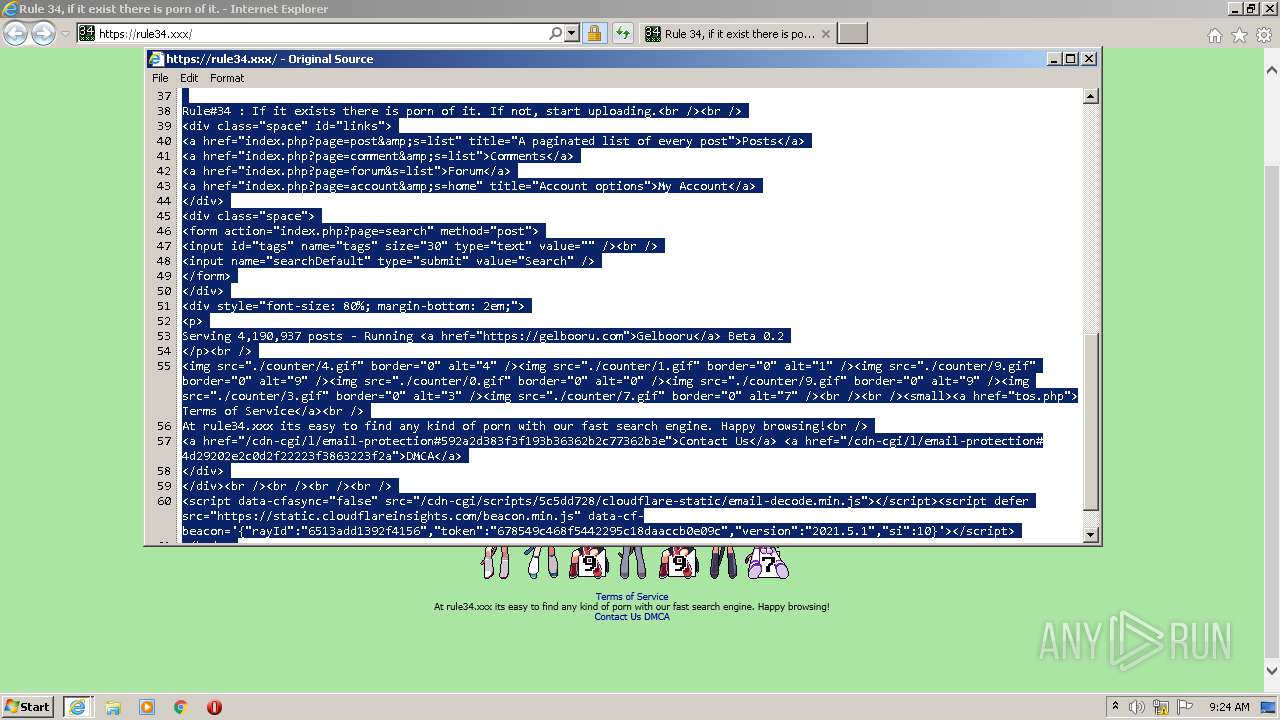The width and height of the screenshot is (1280, 720).
Task: Open the network tray icon
Action: [1161, 707]
